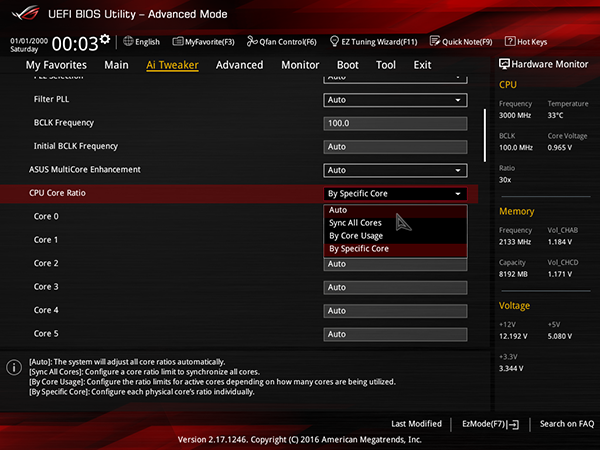Click the BCLK Frequency 100.0 field

point(395,124)
